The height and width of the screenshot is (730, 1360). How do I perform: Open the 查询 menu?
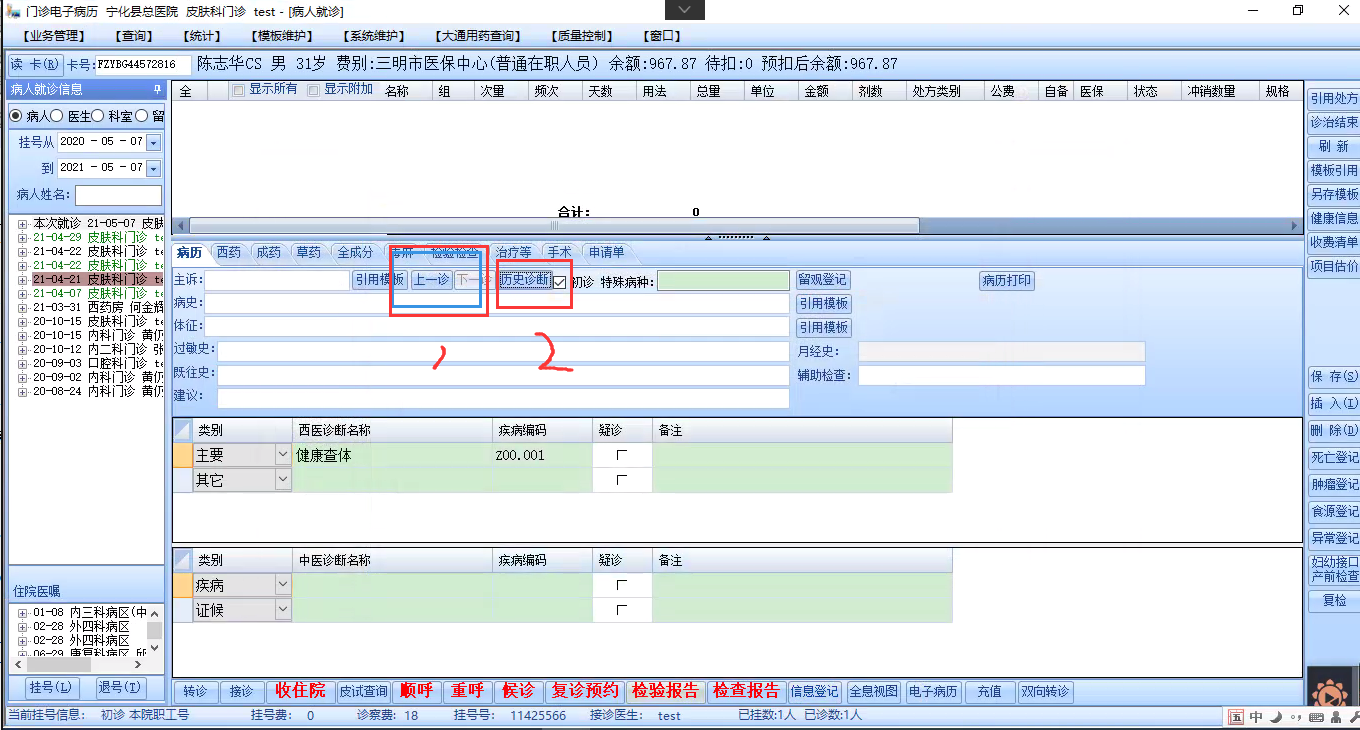click(134, 36)
